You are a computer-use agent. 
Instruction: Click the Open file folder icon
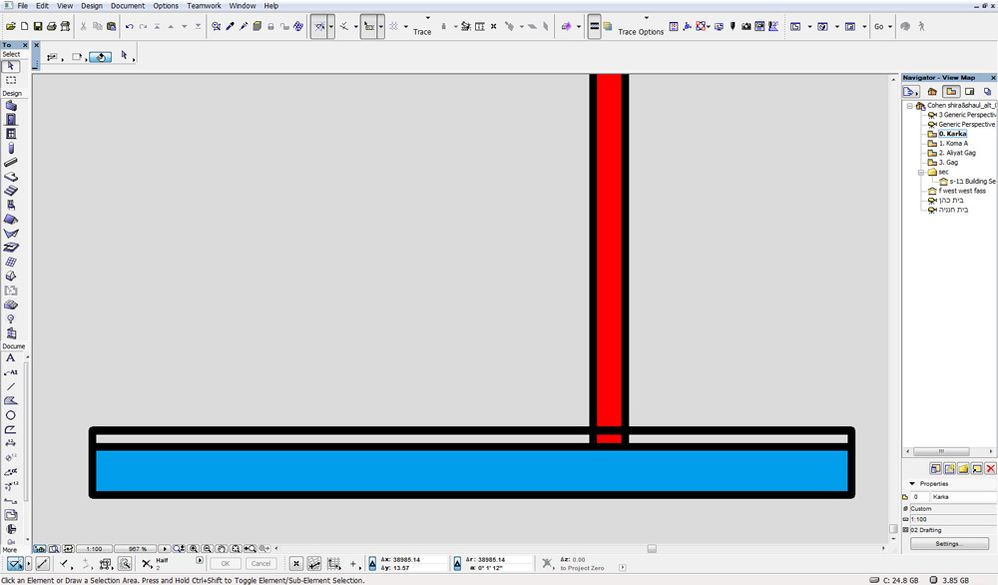(11, 26)
